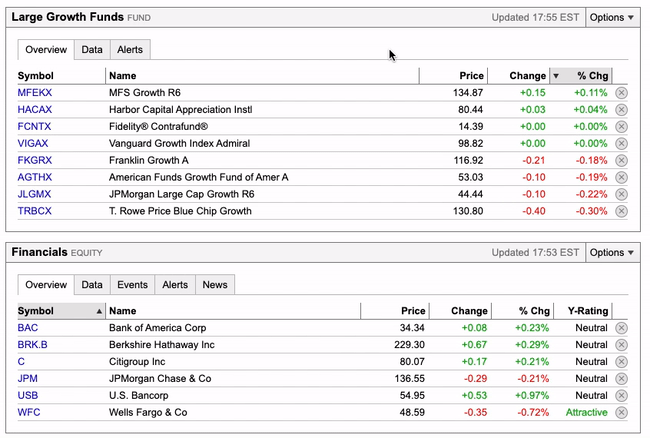Open News tab in Financials

215,285
